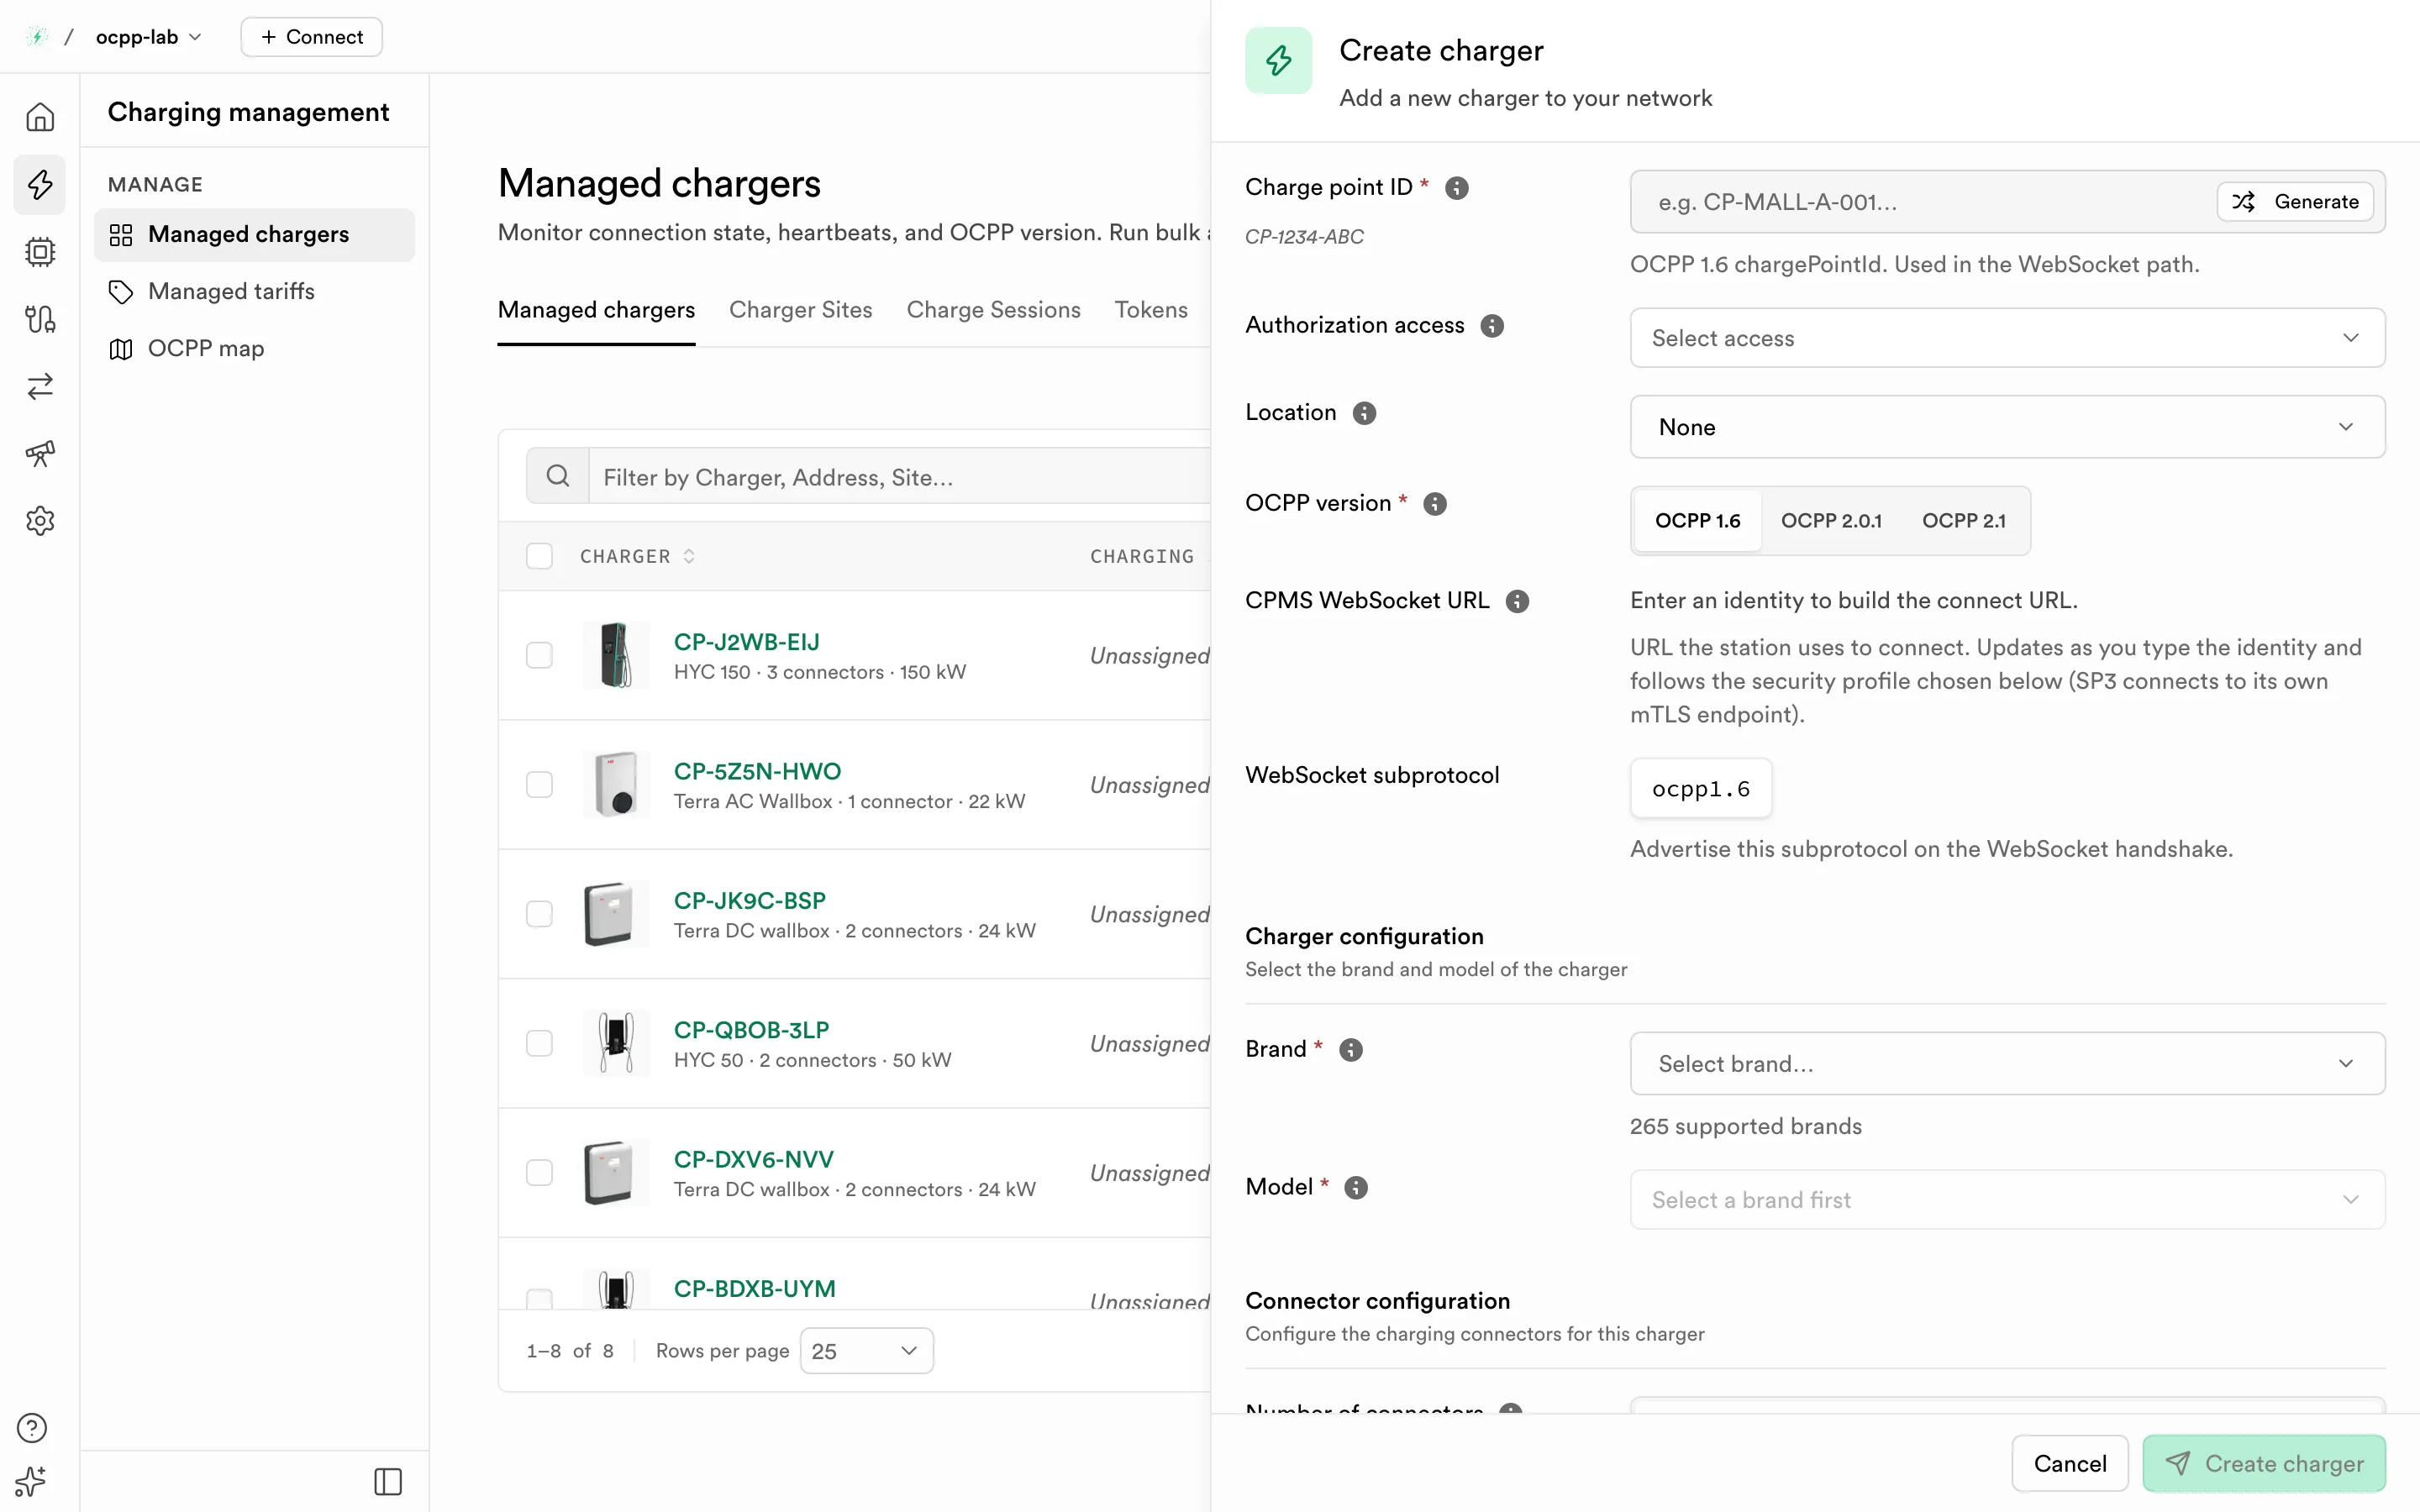Switch to the Charge Sessions tab

(x=993, y=310)
